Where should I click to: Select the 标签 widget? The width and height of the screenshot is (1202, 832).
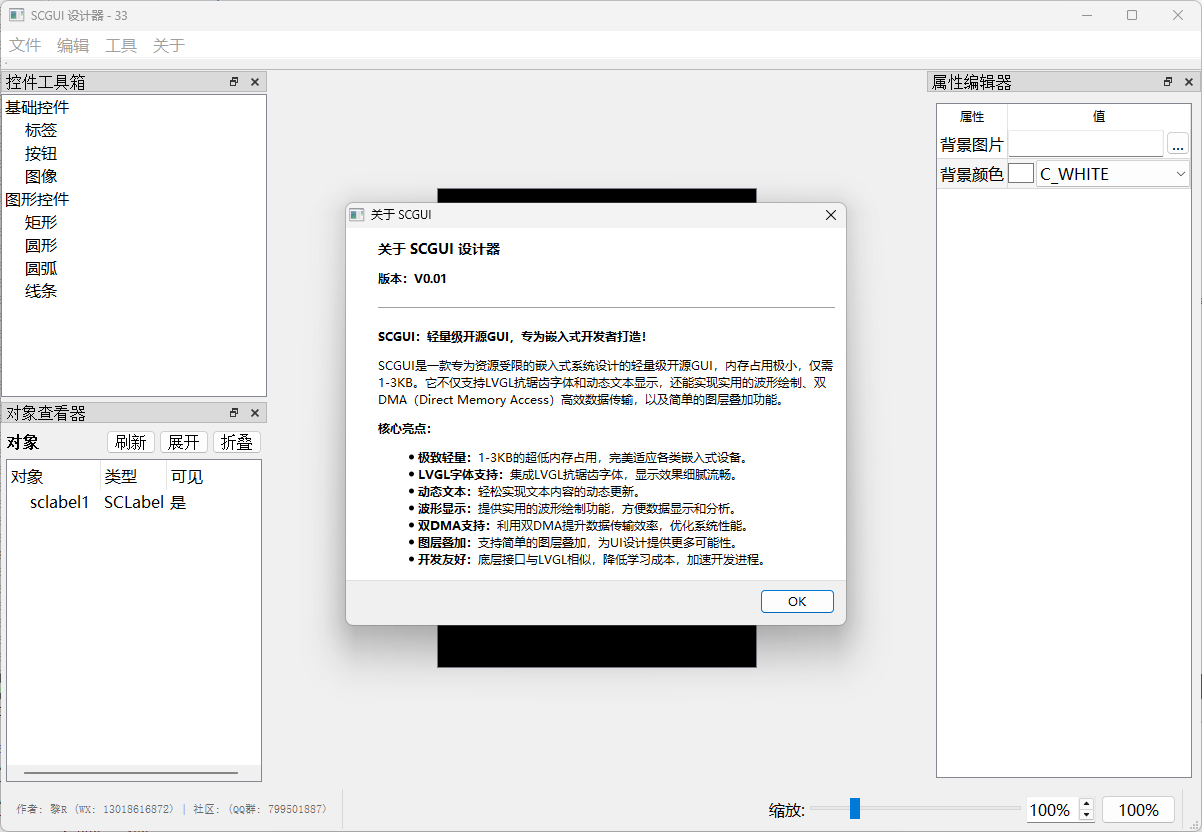[x=41, y=130]
